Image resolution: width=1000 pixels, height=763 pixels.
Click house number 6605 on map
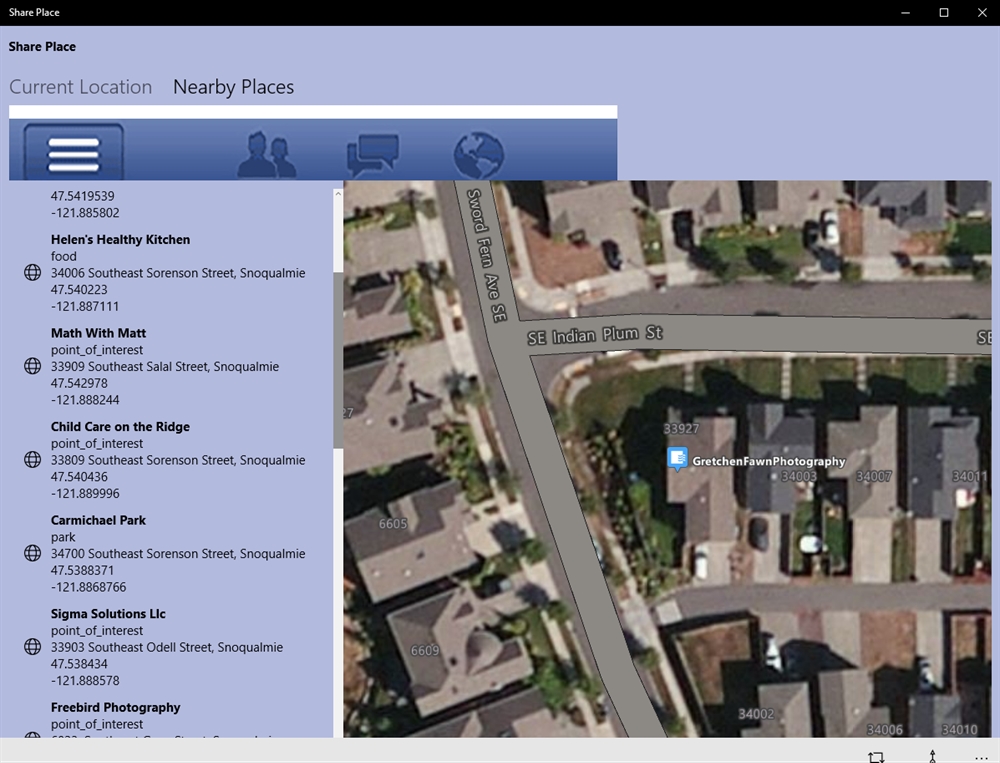pyautogui.click(x=393, y=523)
